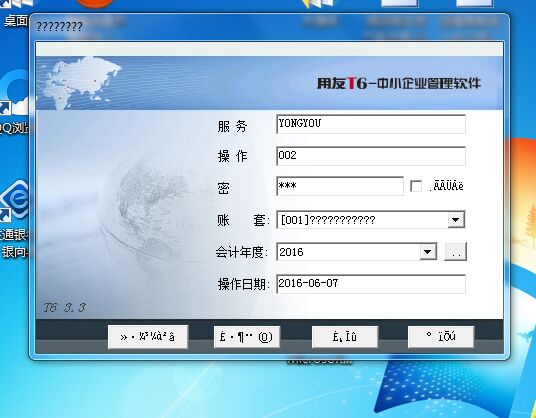This screenshot has height=418, width=536.
Task: Select the [001] account set combo box
Action: (x=371, y=220)
